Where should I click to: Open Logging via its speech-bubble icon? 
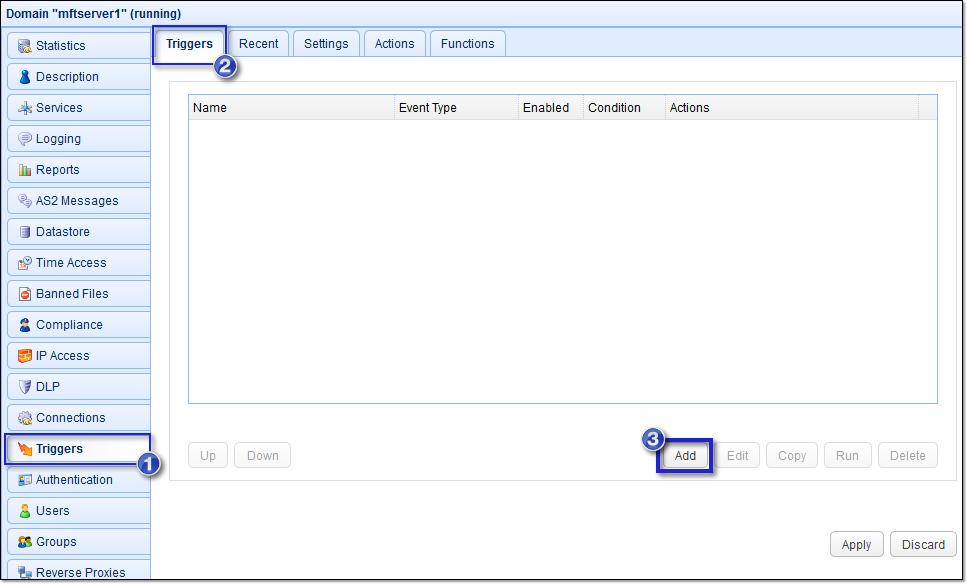pos(25,139)
